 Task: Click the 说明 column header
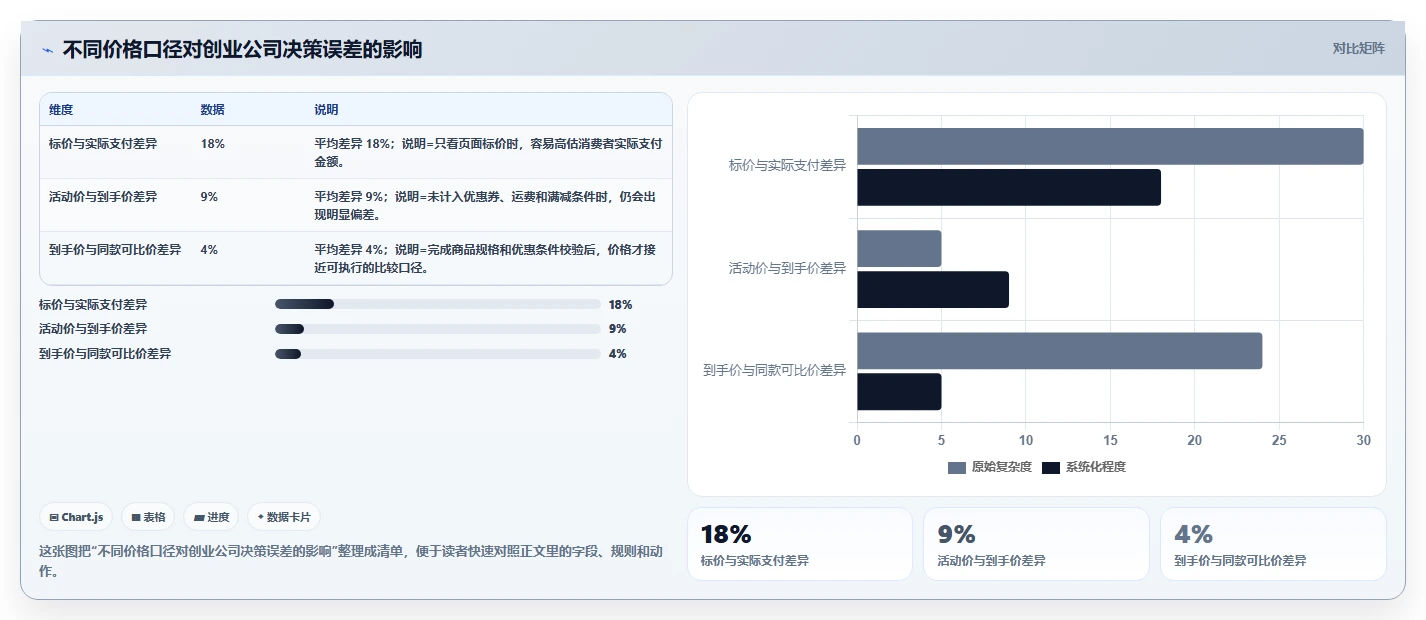coord(327,109)
